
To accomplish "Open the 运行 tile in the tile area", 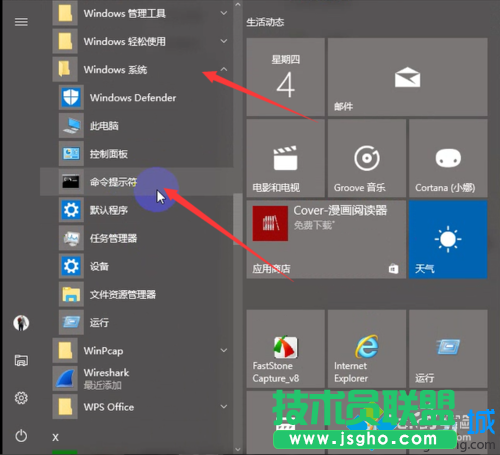I will (448, 349).
